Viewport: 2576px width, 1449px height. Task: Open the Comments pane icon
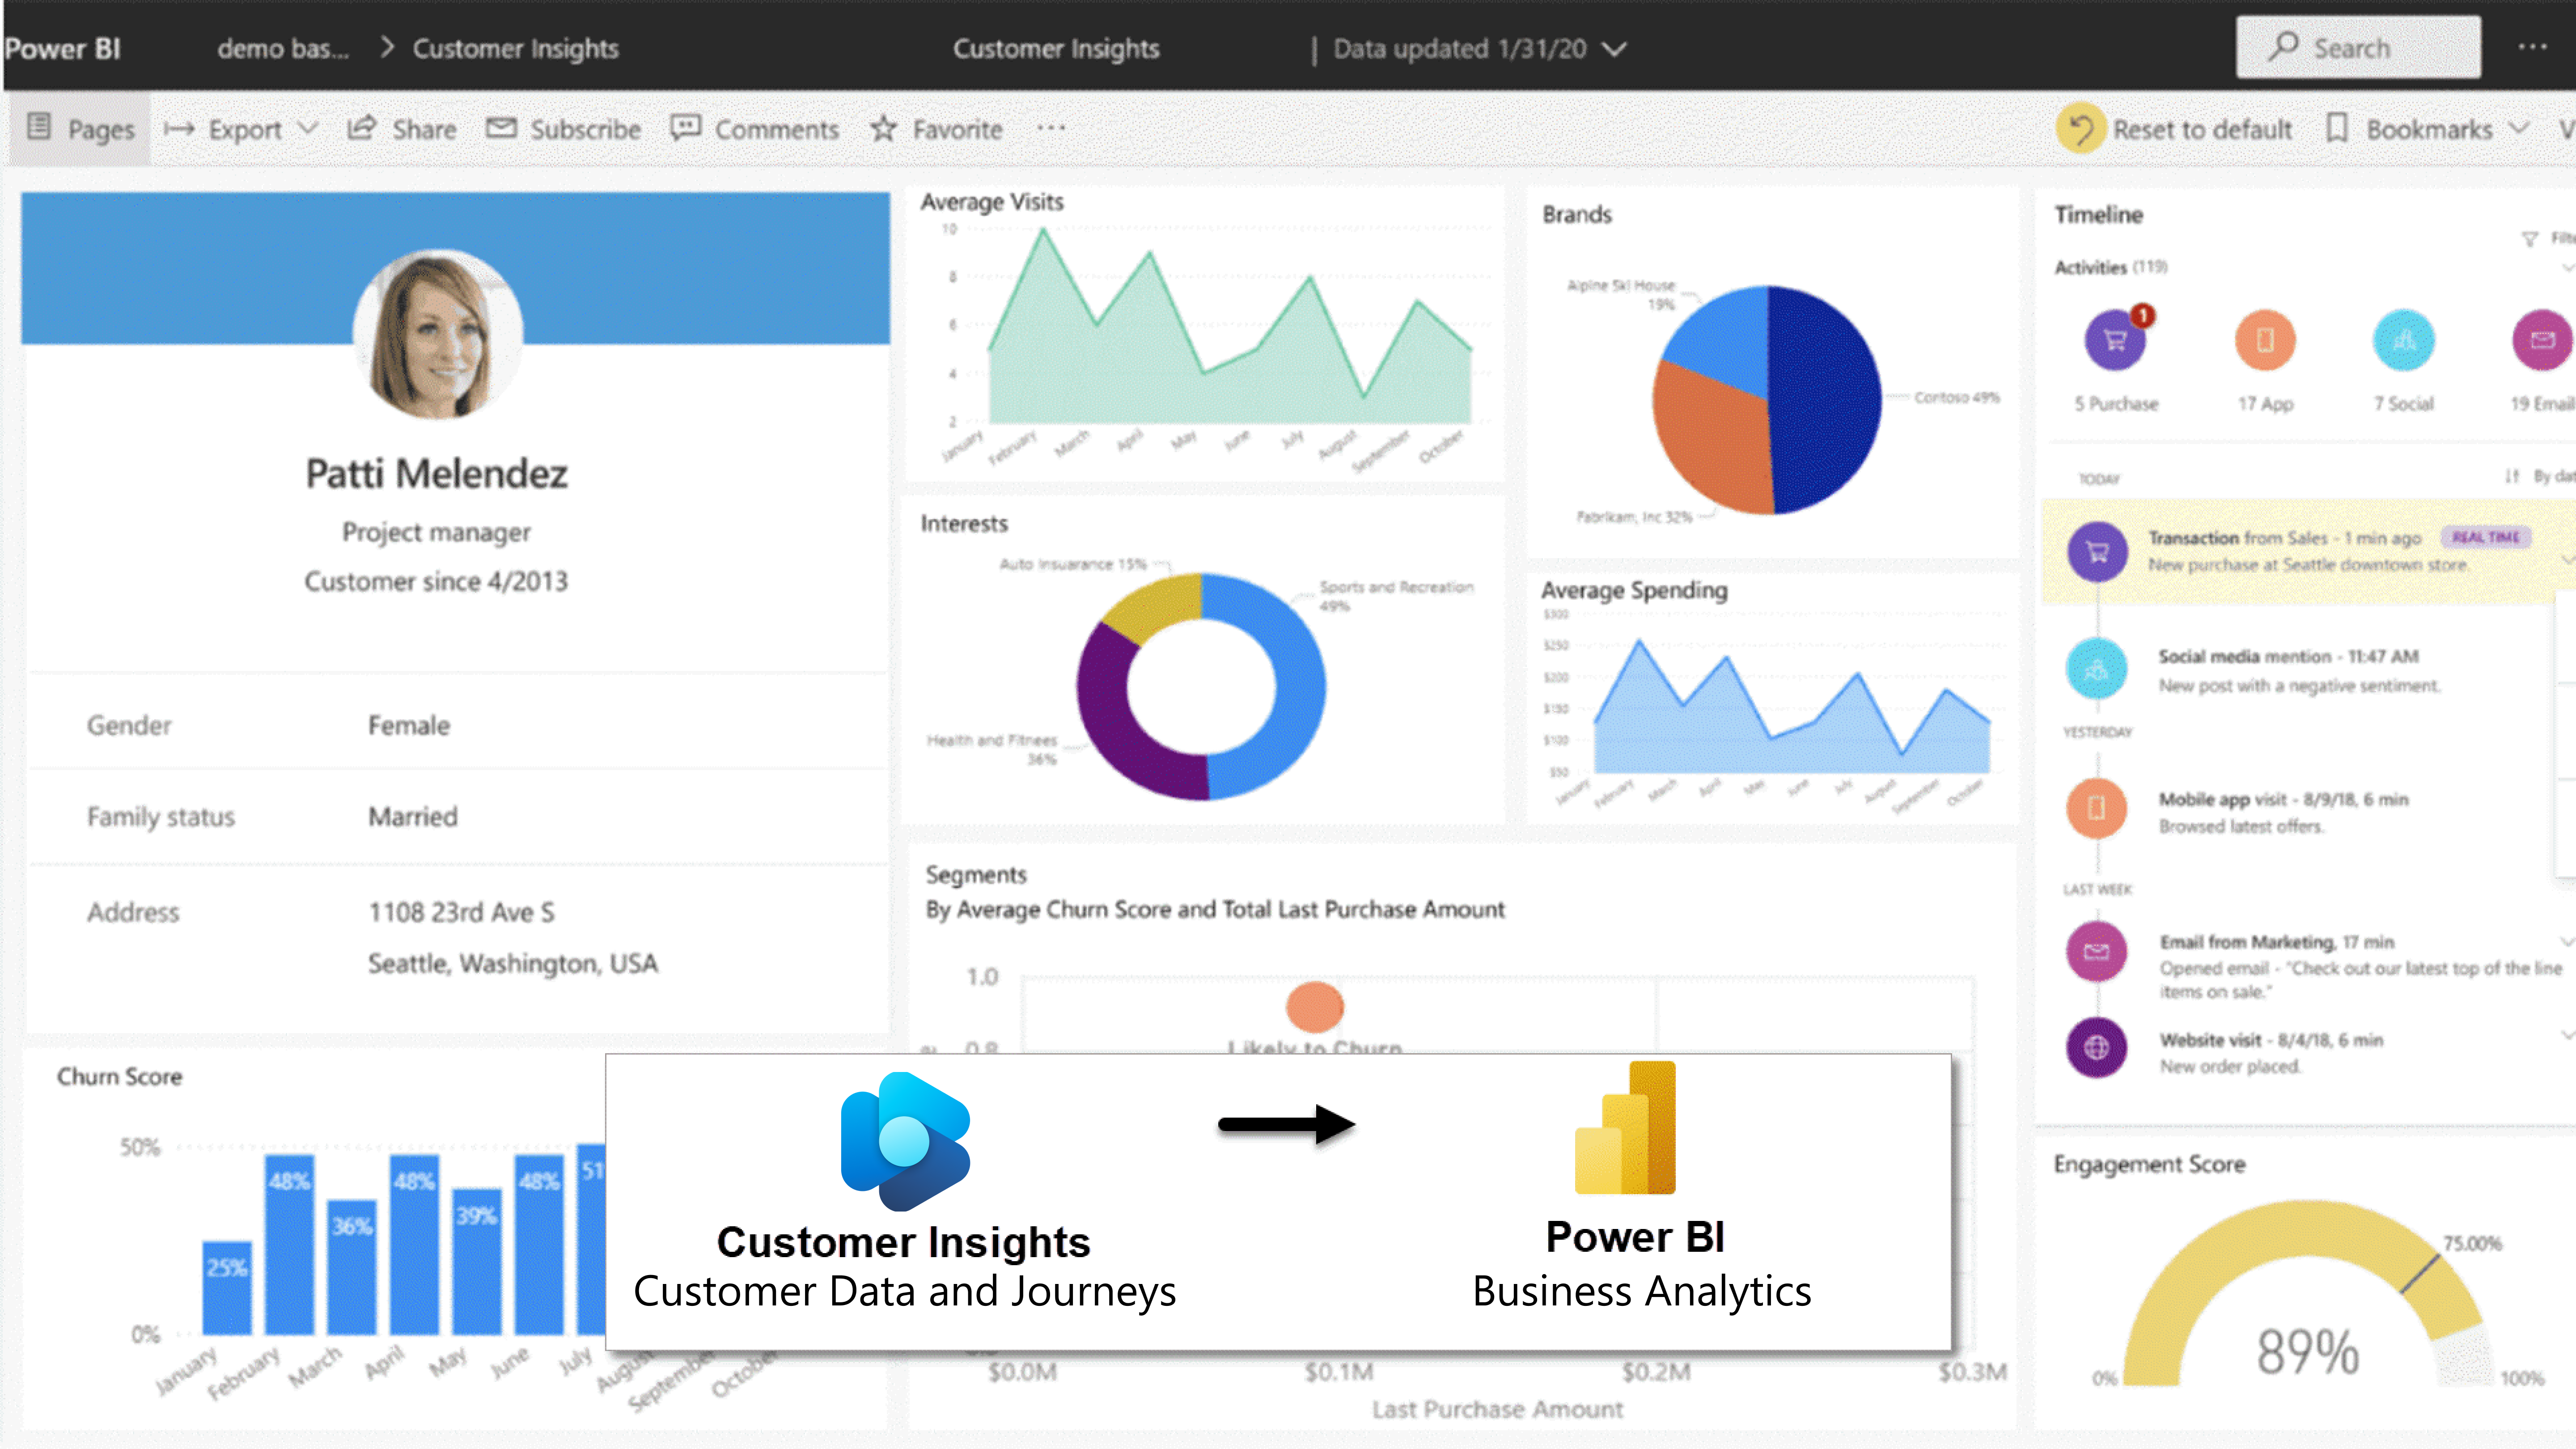coord(685,128)
